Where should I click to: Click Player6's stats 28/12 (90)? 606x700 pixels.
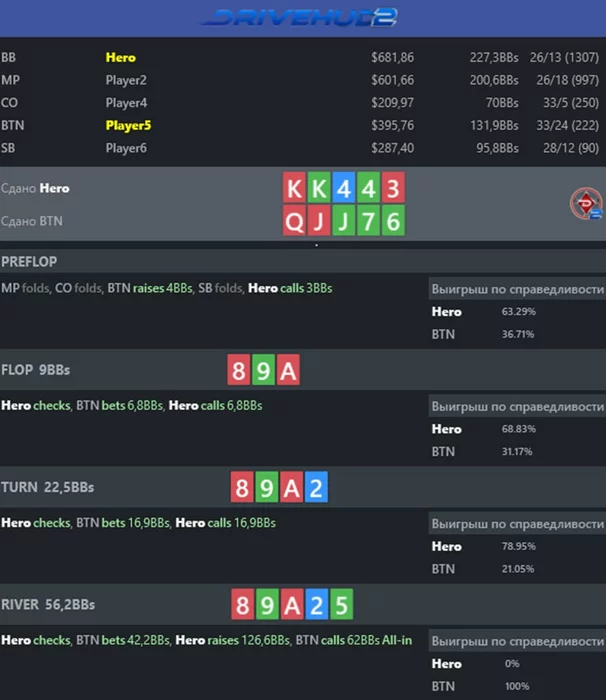(x=571, y=148)
